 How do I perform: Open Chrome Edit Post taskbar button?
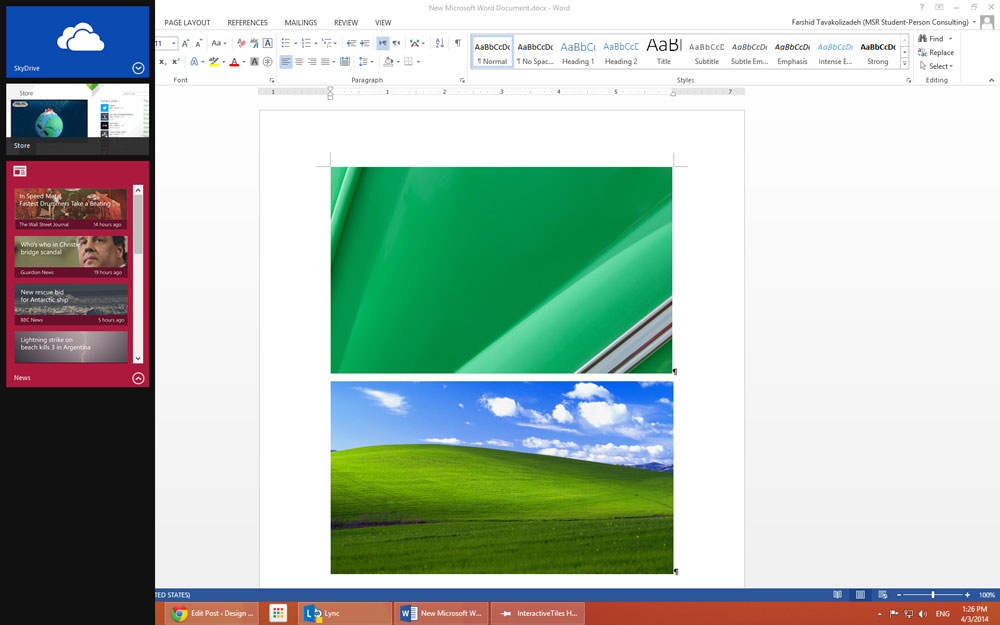pos(212,614)
